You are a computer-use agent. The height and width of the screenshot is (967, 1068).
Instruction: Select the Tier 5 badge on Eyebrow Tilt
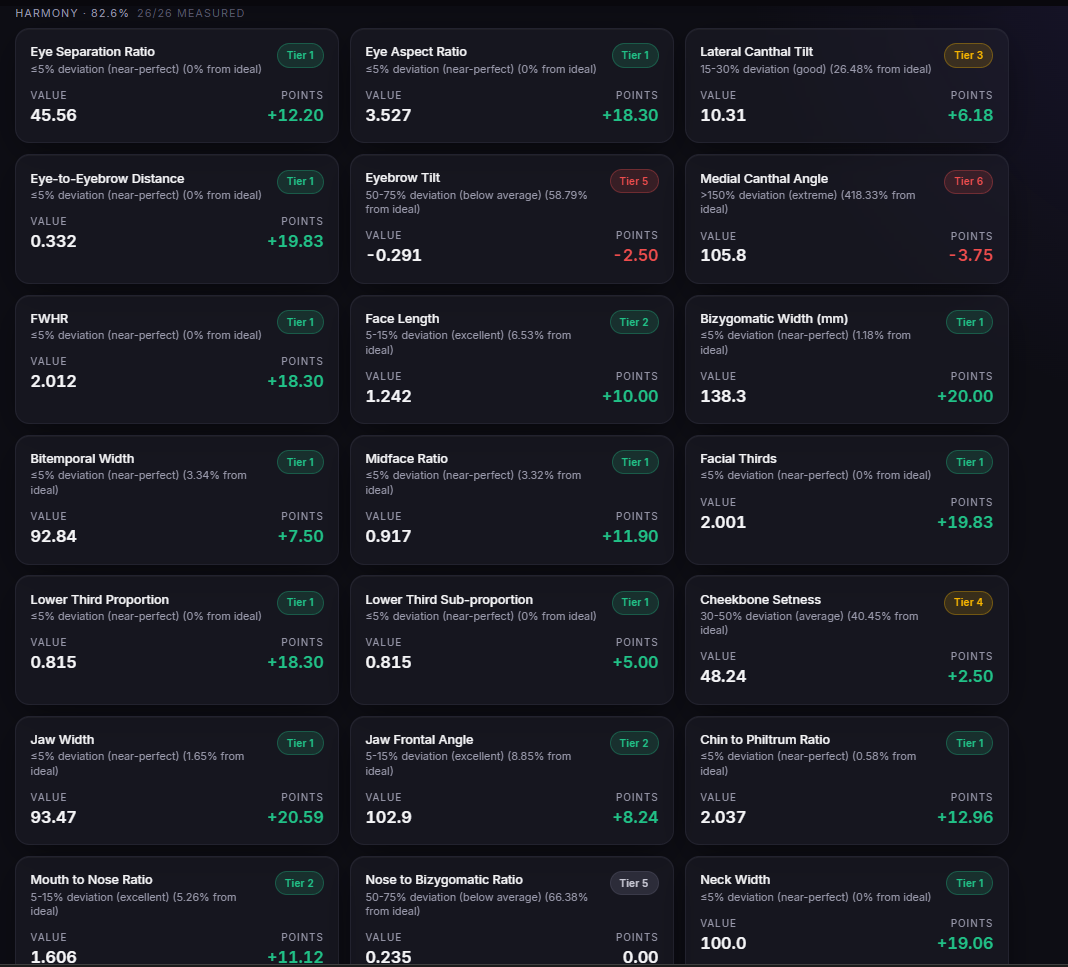pyautogui.click(x=633, y=181)
